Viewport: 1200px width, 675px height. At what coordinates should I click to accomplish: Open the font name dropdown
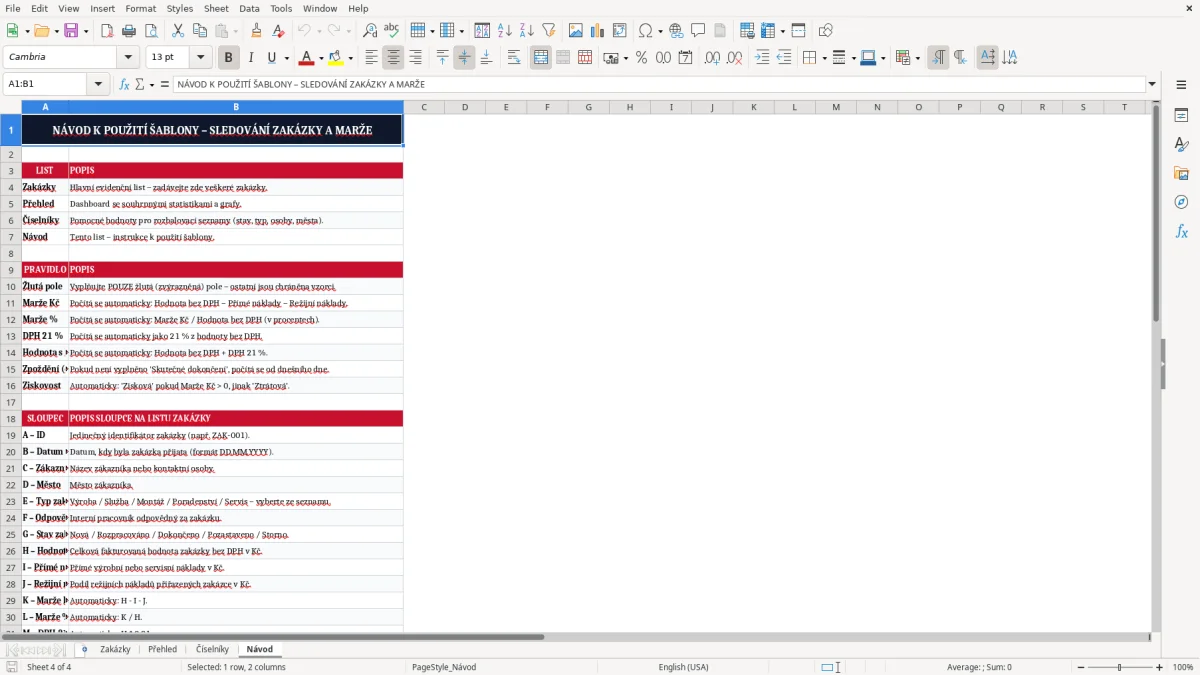click(127, 58)
